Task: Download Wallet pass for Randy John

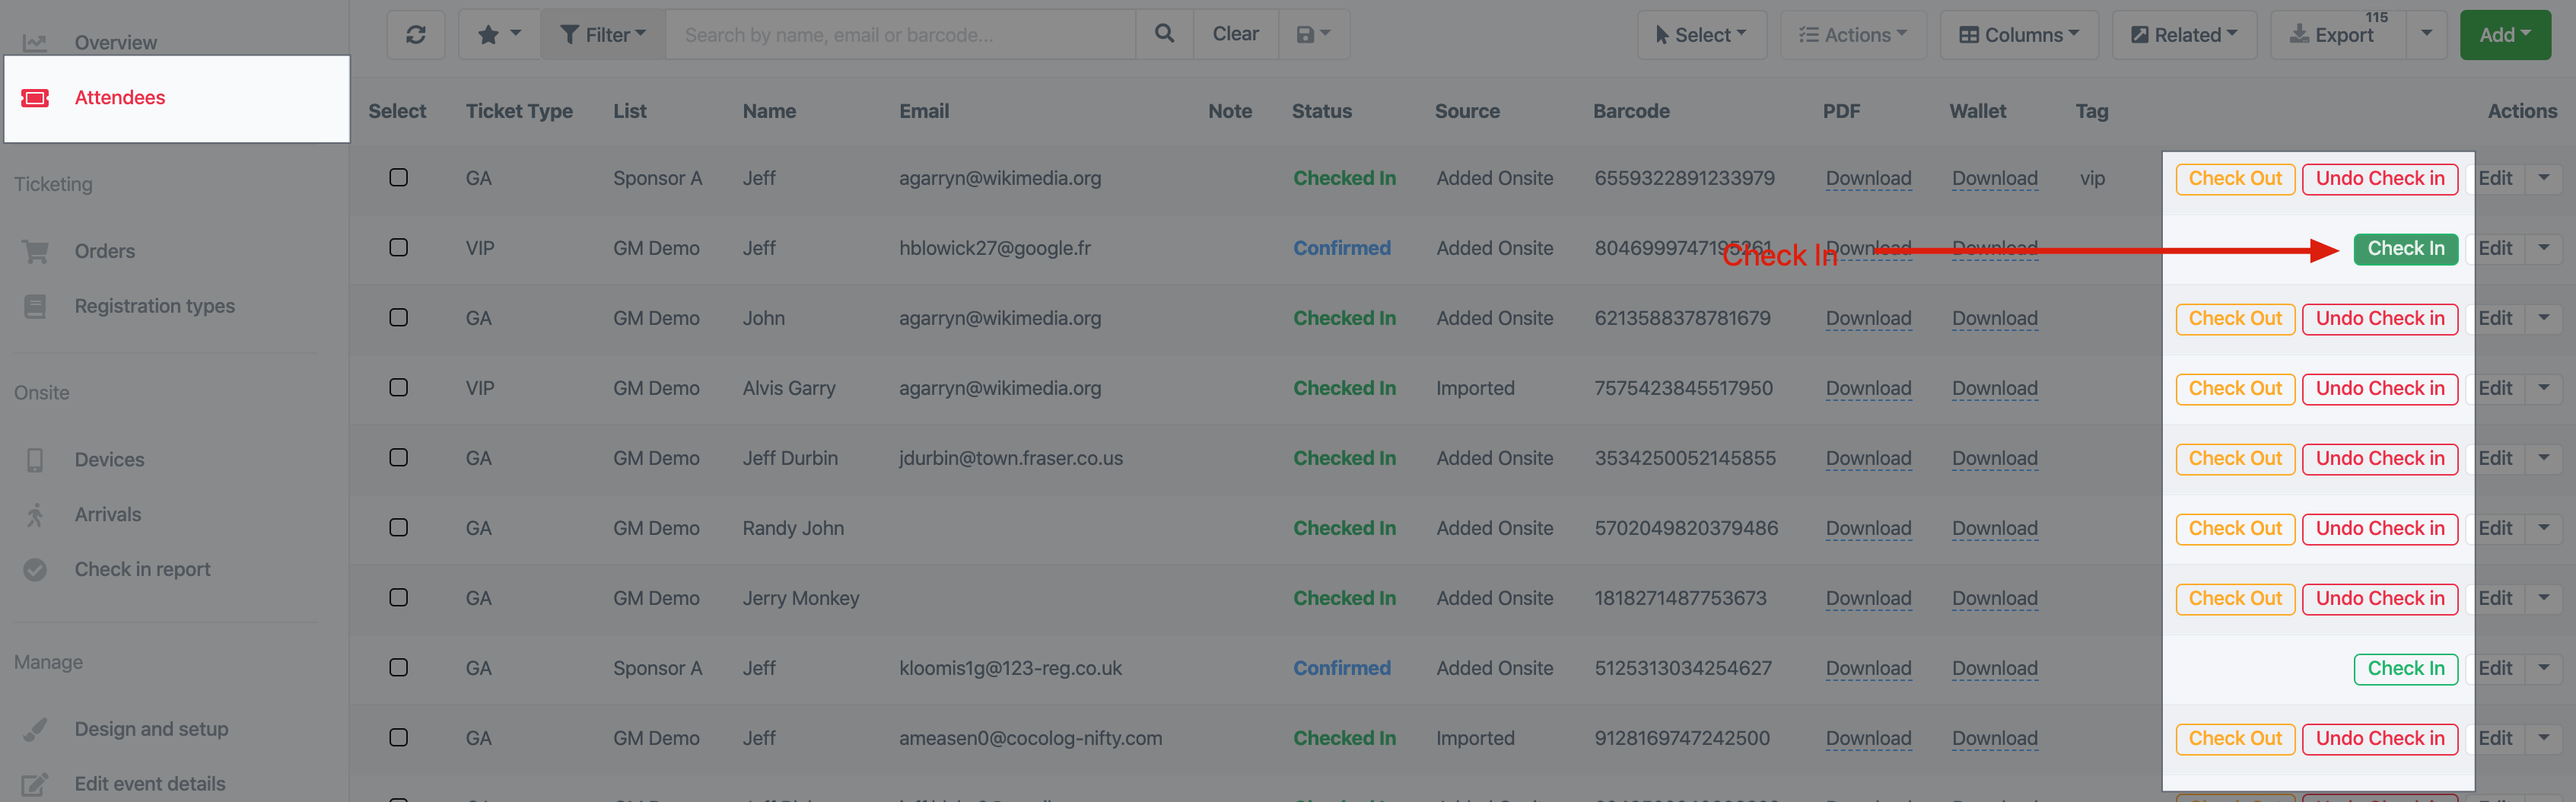Action: [1994, 529]
